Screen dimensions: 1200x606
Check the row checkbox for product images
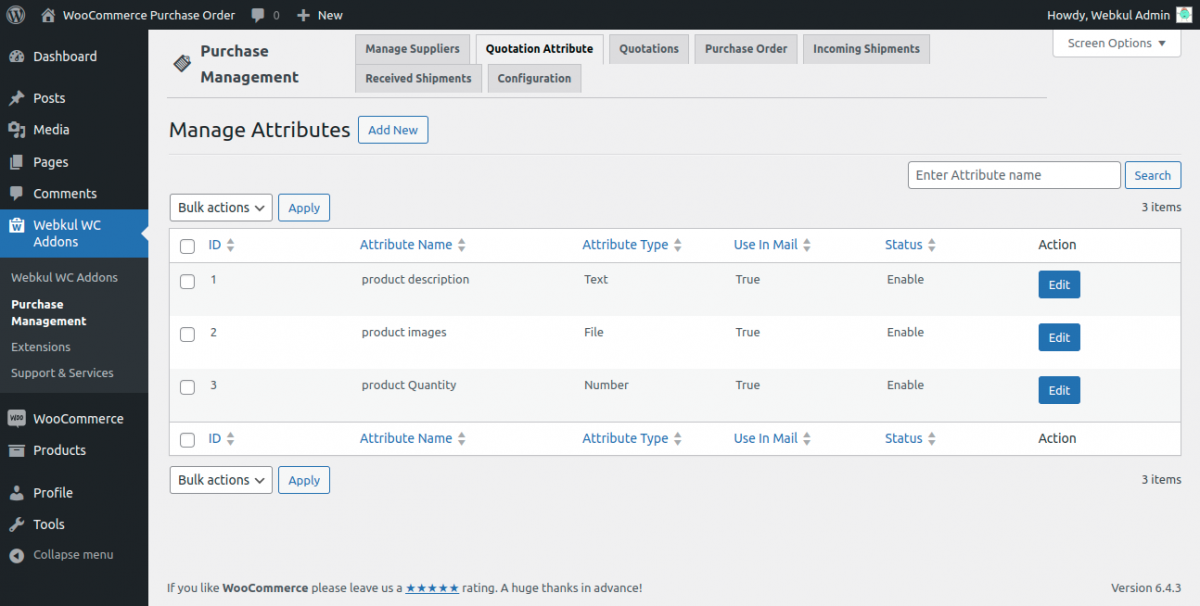187,334
